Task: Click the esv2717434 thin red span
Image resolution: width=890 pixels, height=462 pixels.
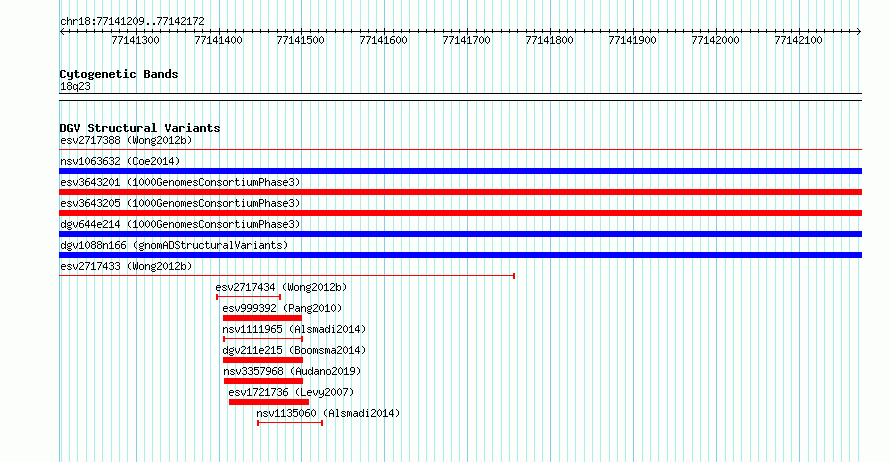Action: tap(249, 297)
